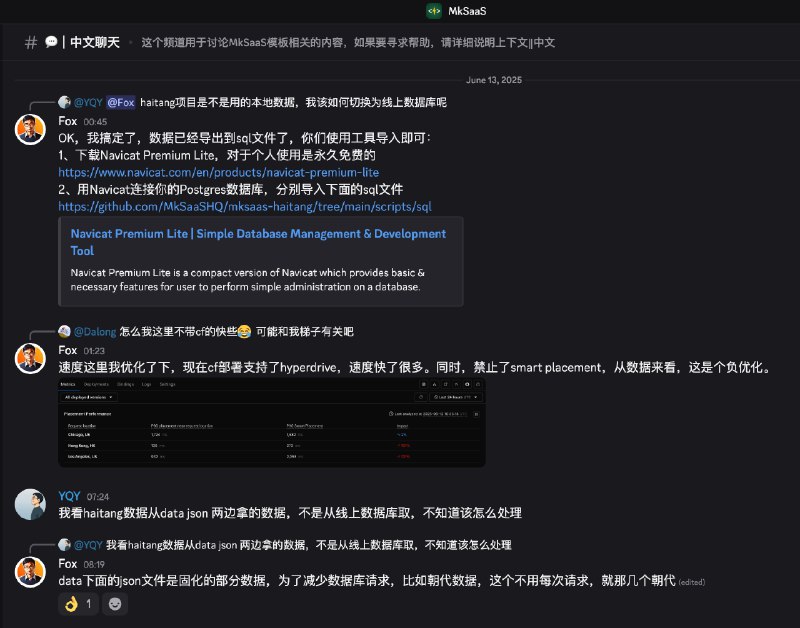
Task: Click the OK hand reaction with count 1
Action: pyautogui.click(x=78, y=604)
